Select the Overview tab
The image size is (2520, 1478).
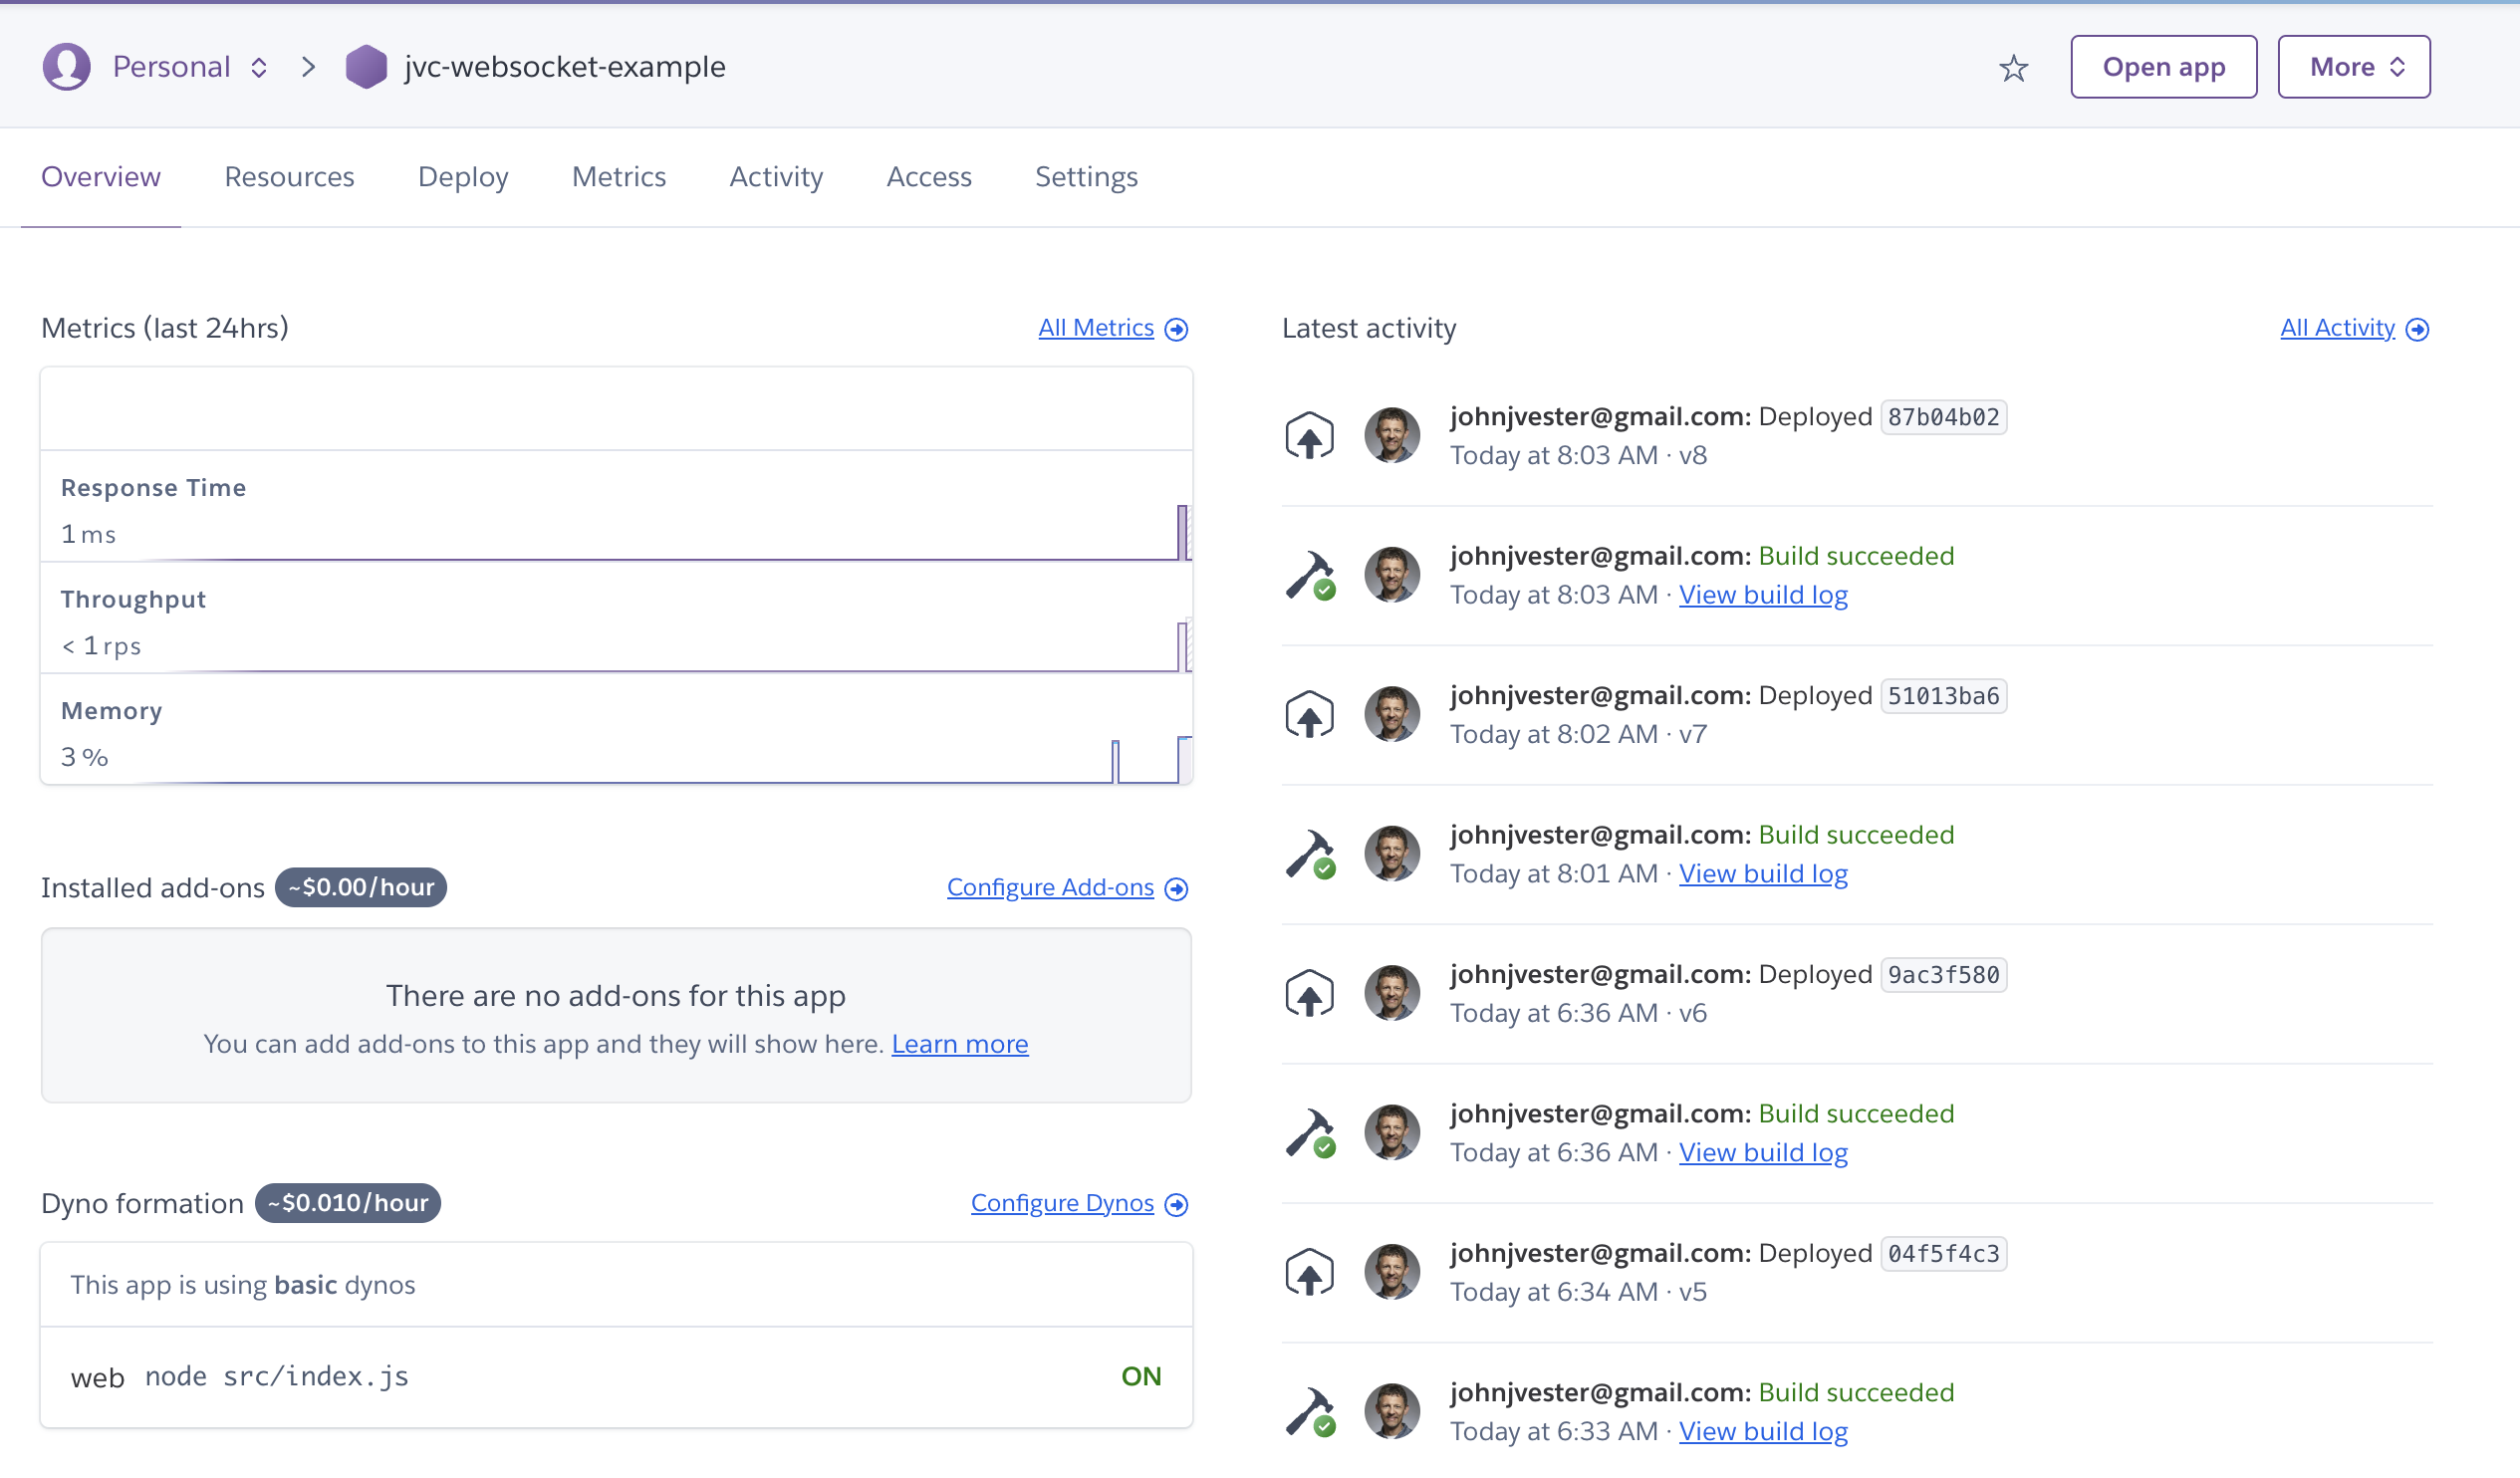point(101,176)
